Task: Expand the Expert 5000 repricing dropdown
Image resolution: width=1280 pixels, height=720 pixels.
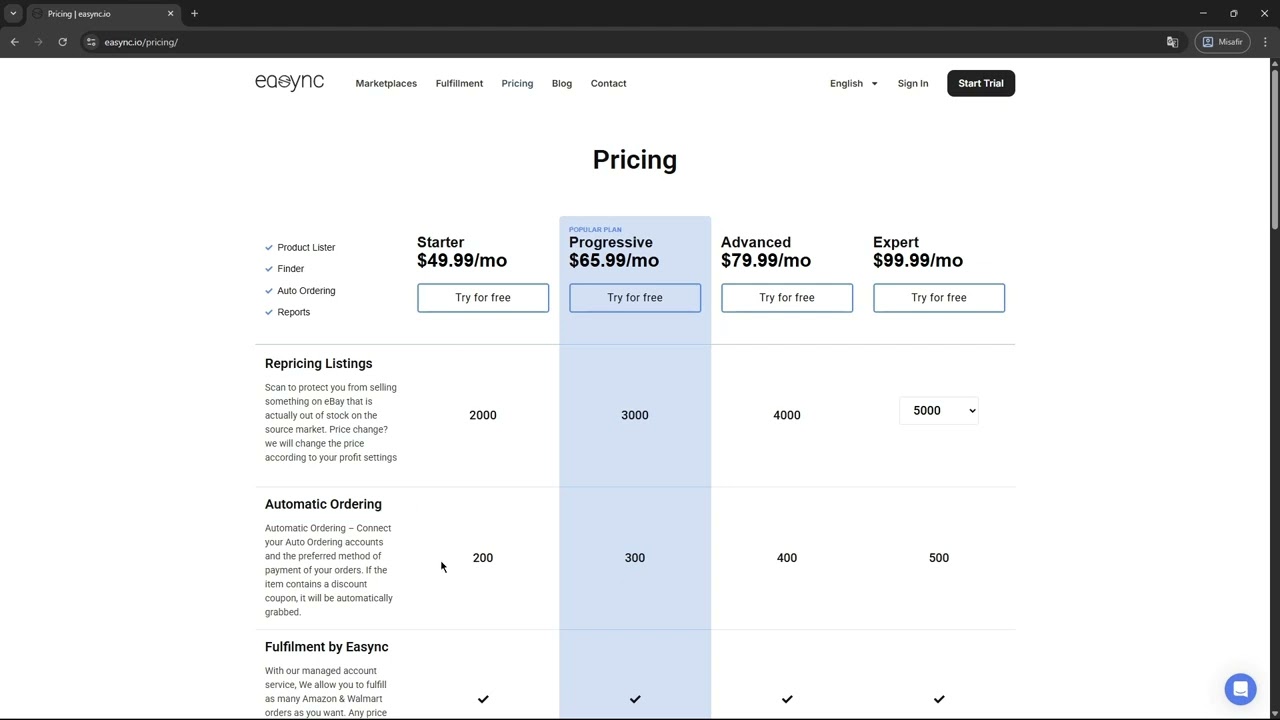Action: click(939, 410)
